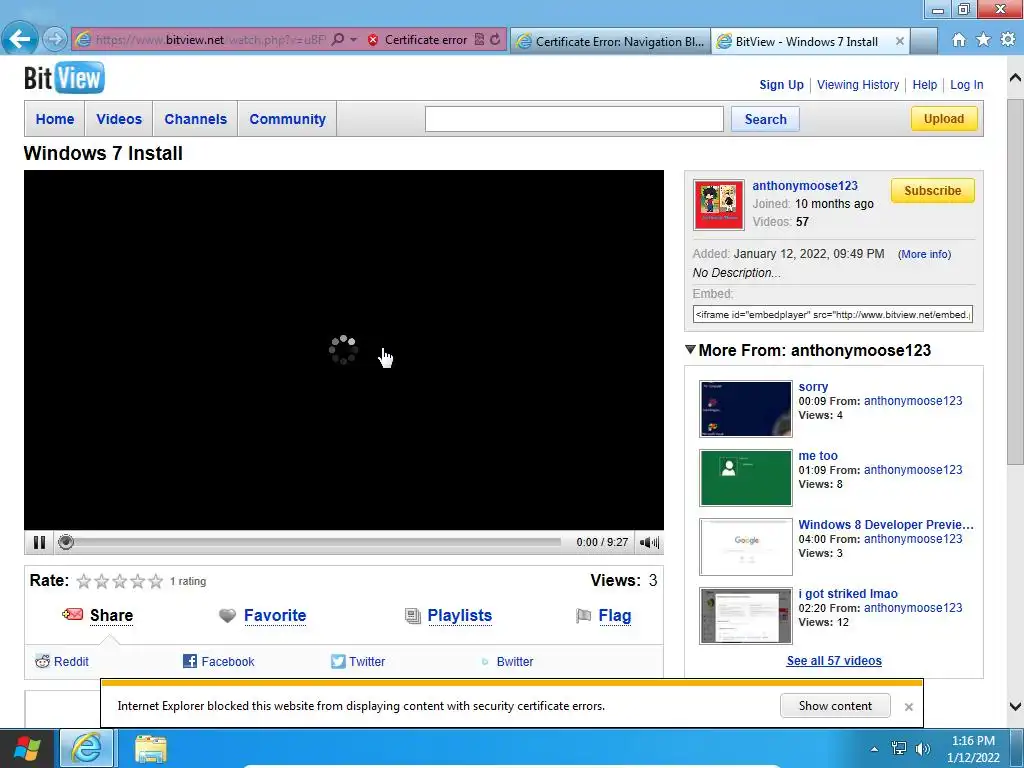Open the Playlists option
1024x768 pixels.
point(460,615)
